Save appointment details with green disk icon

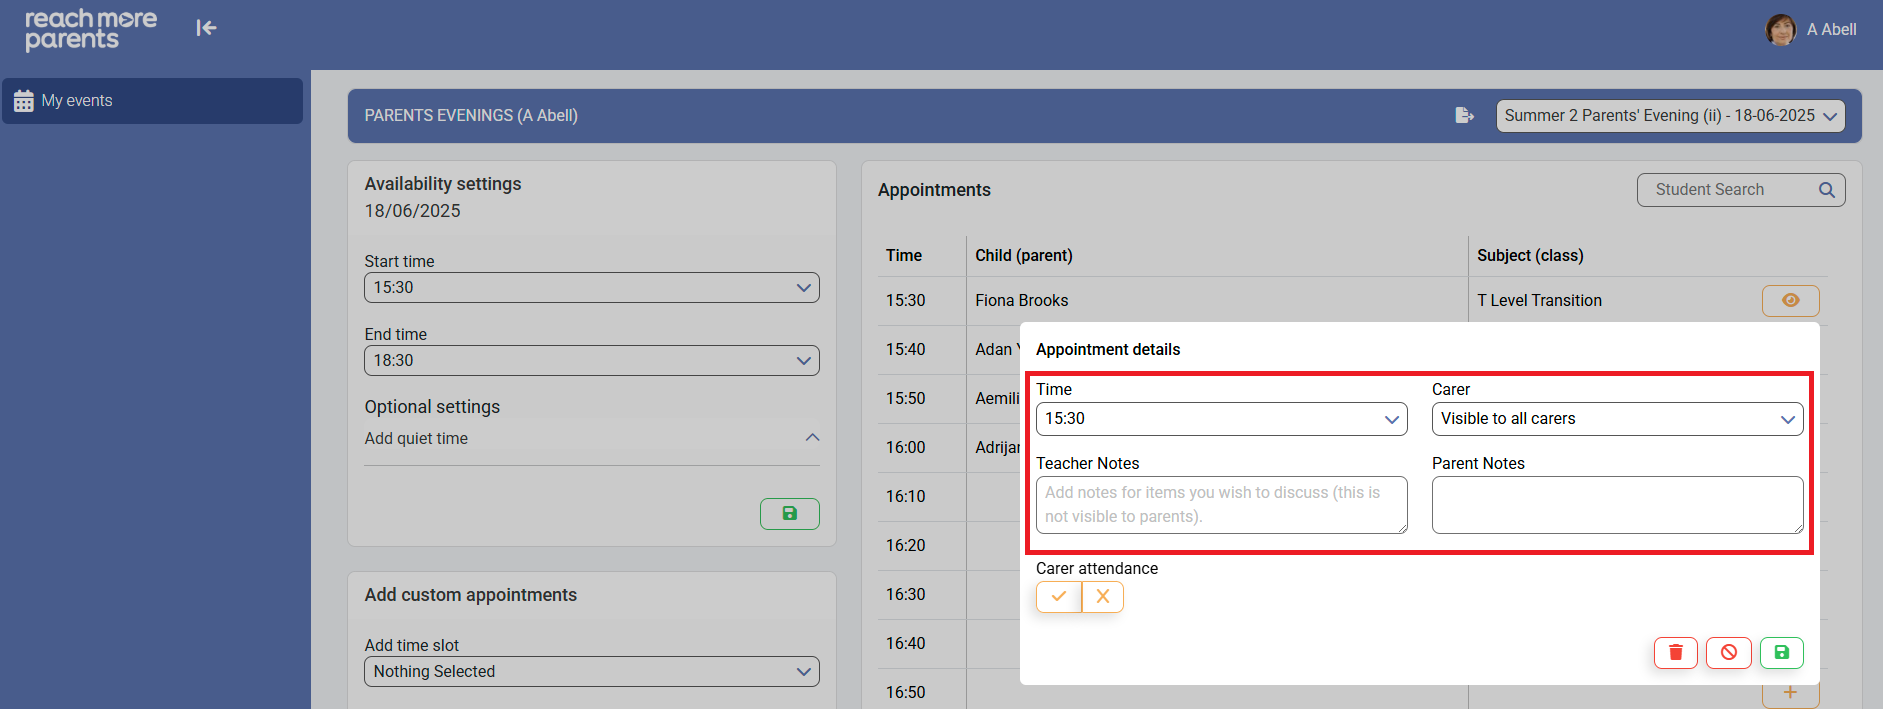tap(1781, 653)
